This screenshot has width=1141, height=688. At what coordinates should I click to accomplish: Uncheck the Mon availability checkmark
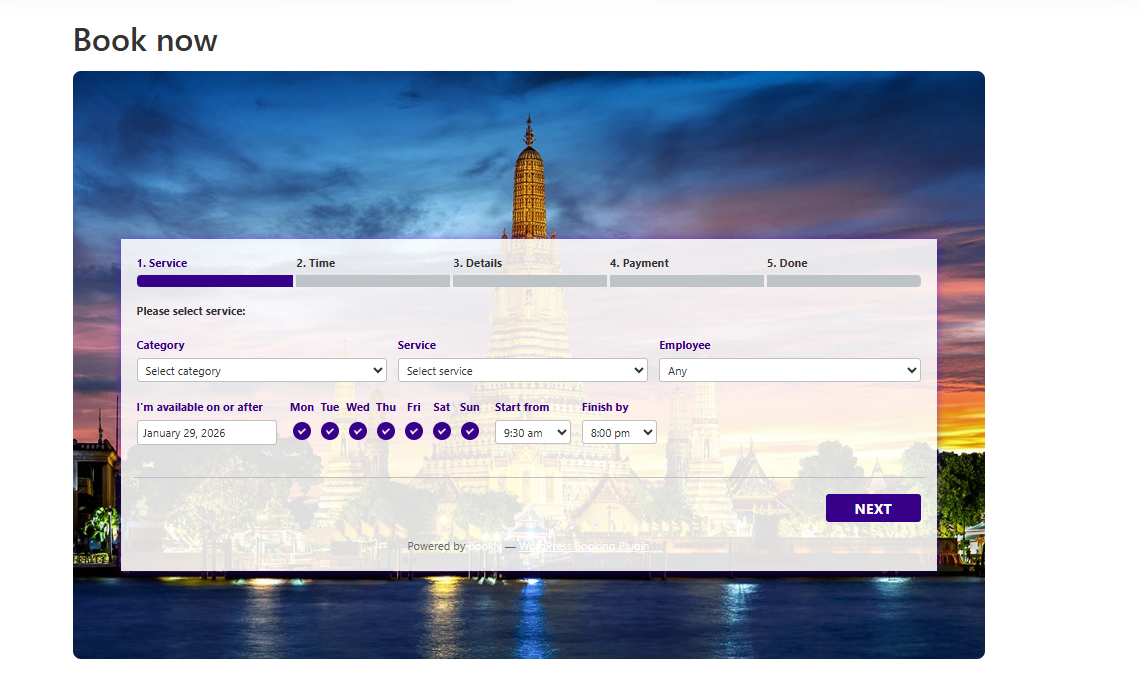pos(302,431)
